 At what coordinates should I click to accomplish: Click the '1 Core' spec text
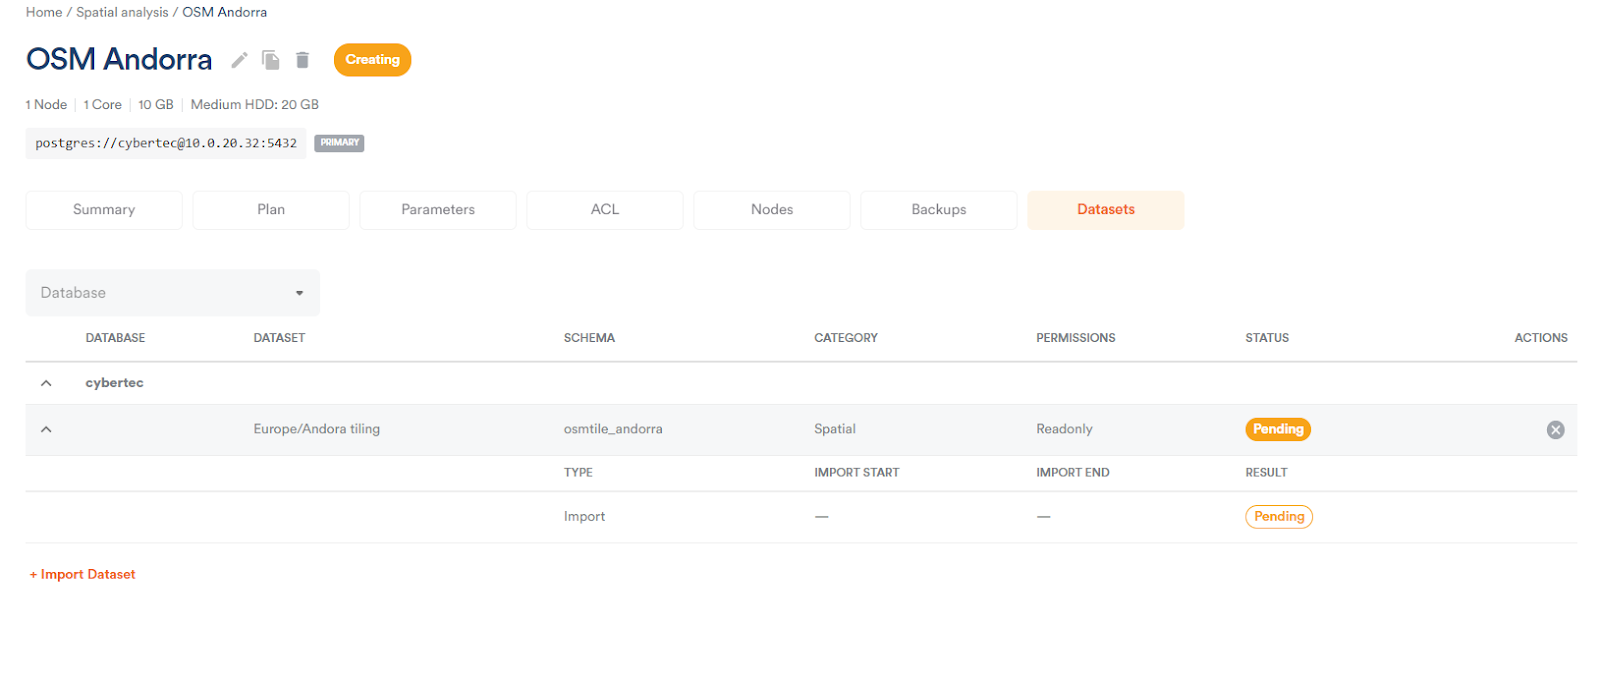coord(103,104)
